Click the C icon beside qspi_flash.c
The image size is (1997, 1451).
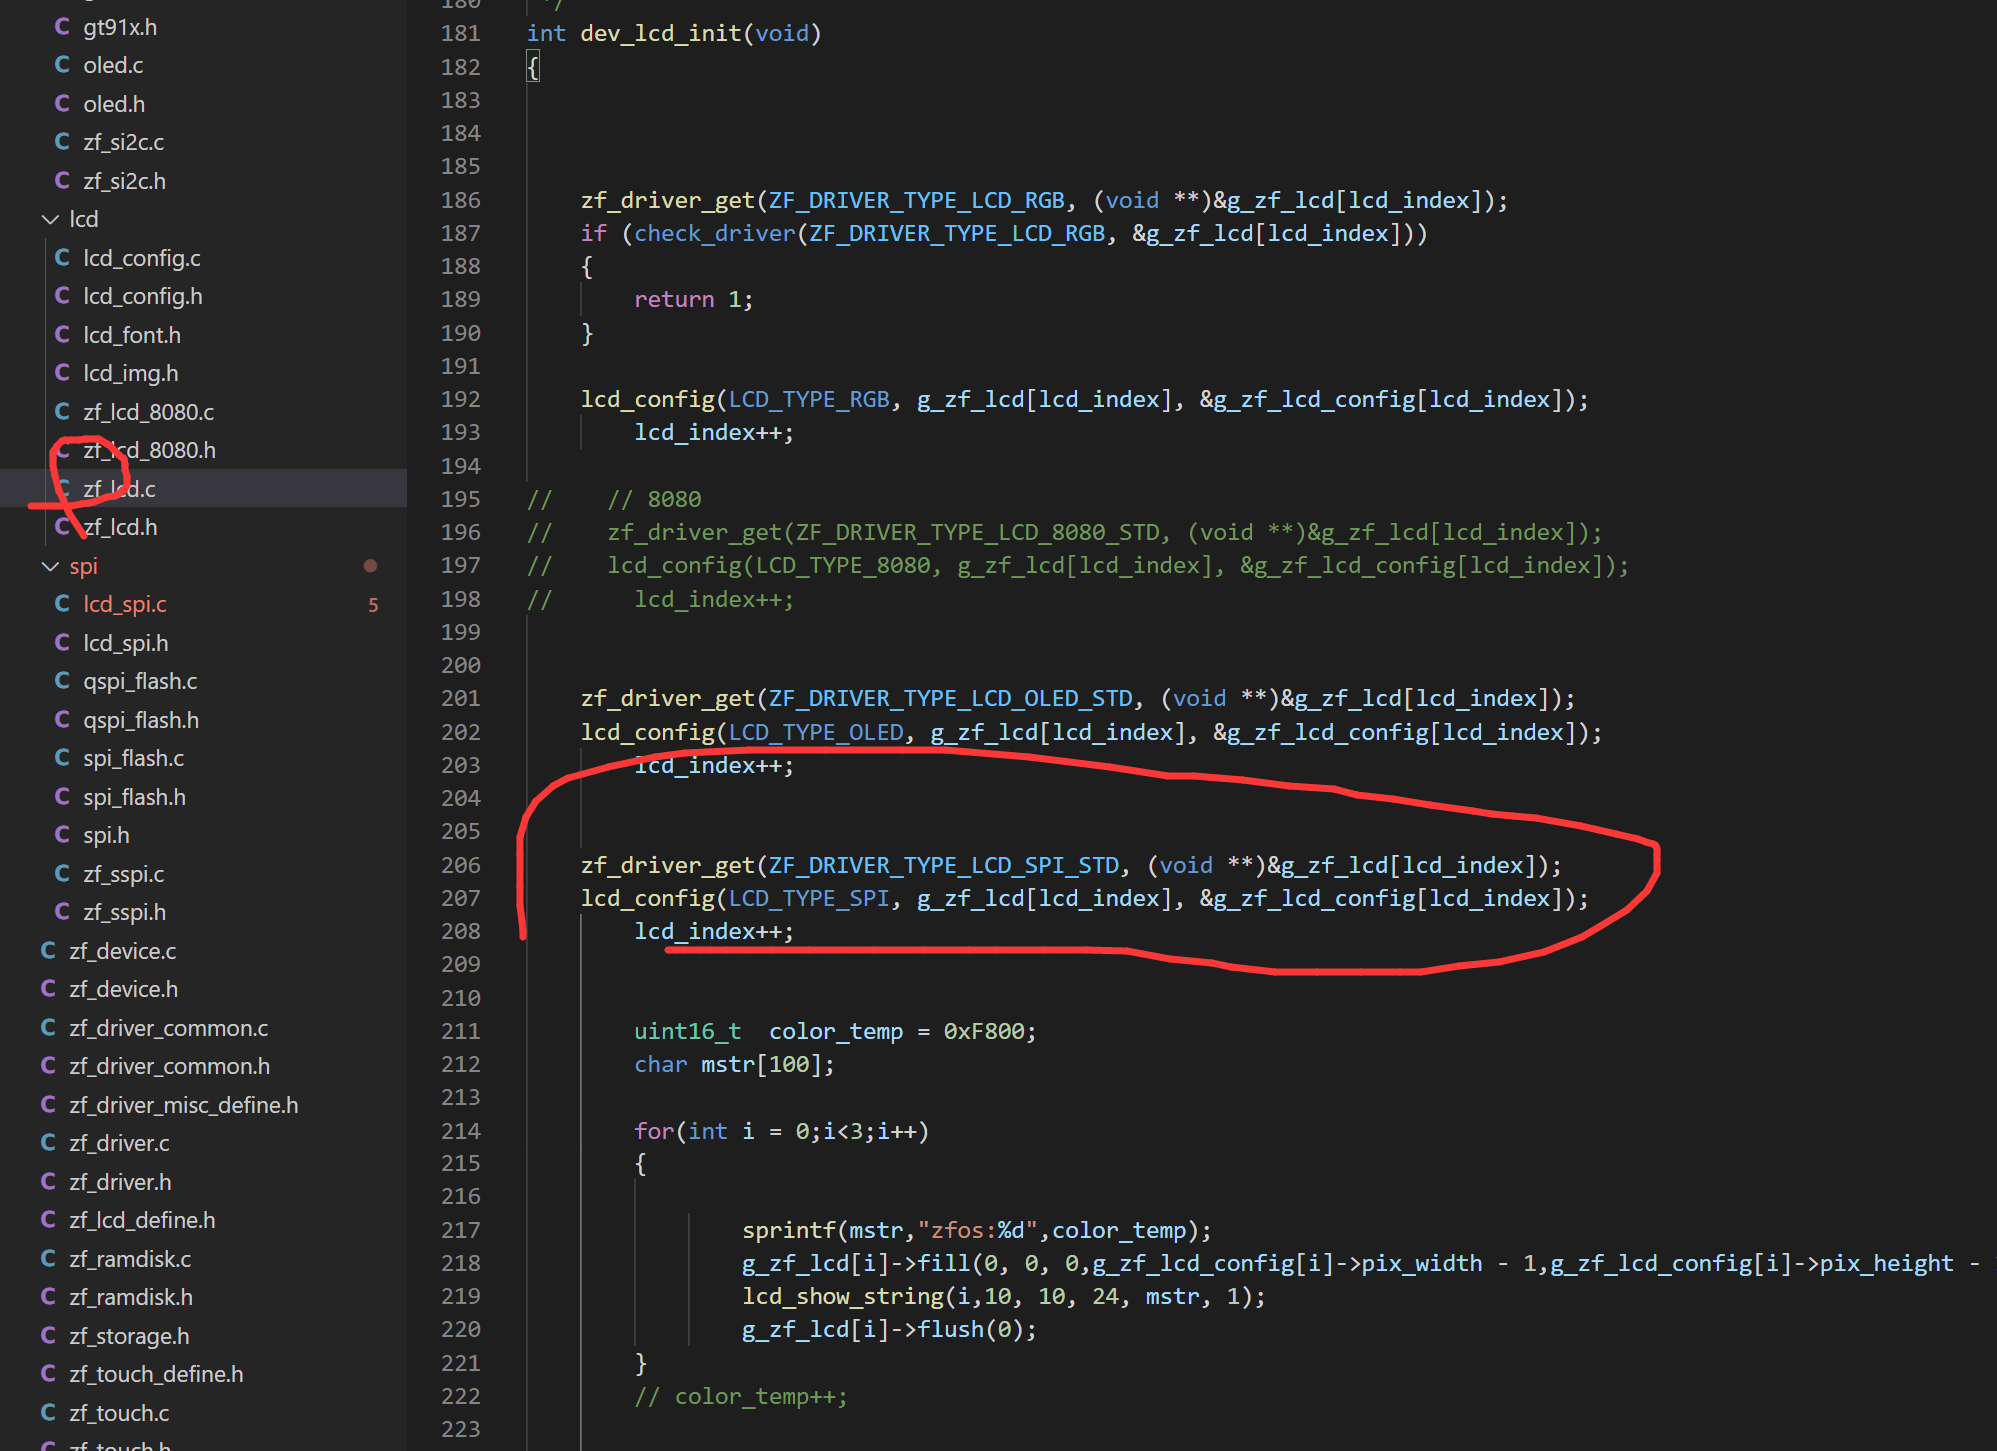click(x=62, y=681)
